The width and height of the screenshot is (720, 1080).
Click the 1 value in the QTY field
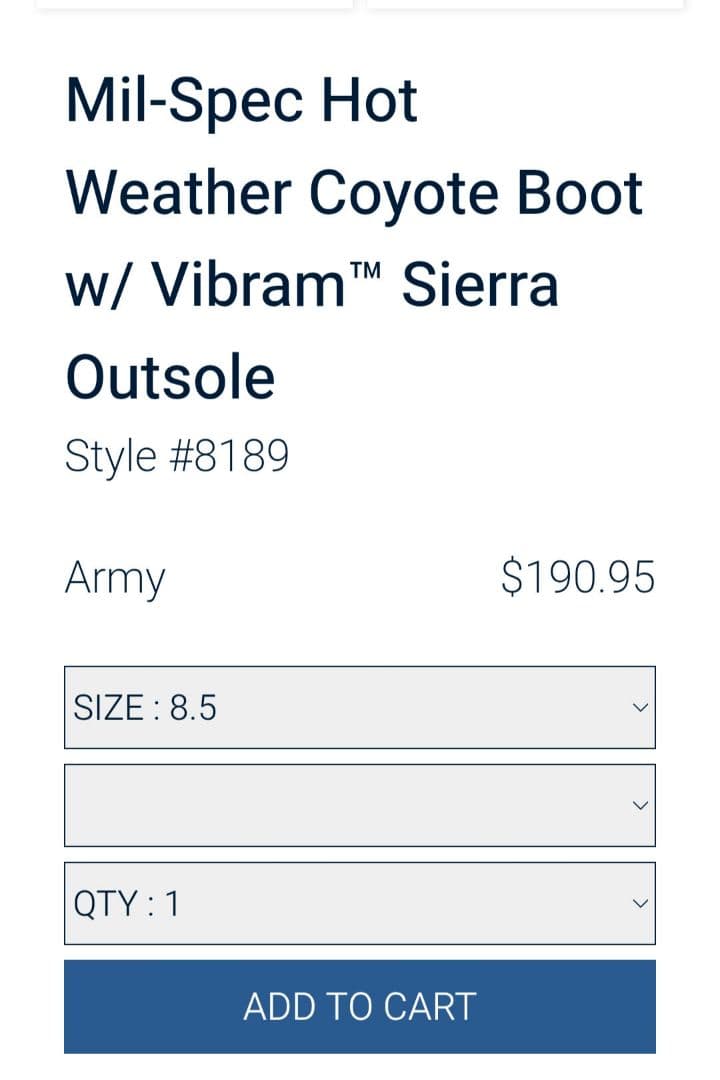(x=172, y=904)
